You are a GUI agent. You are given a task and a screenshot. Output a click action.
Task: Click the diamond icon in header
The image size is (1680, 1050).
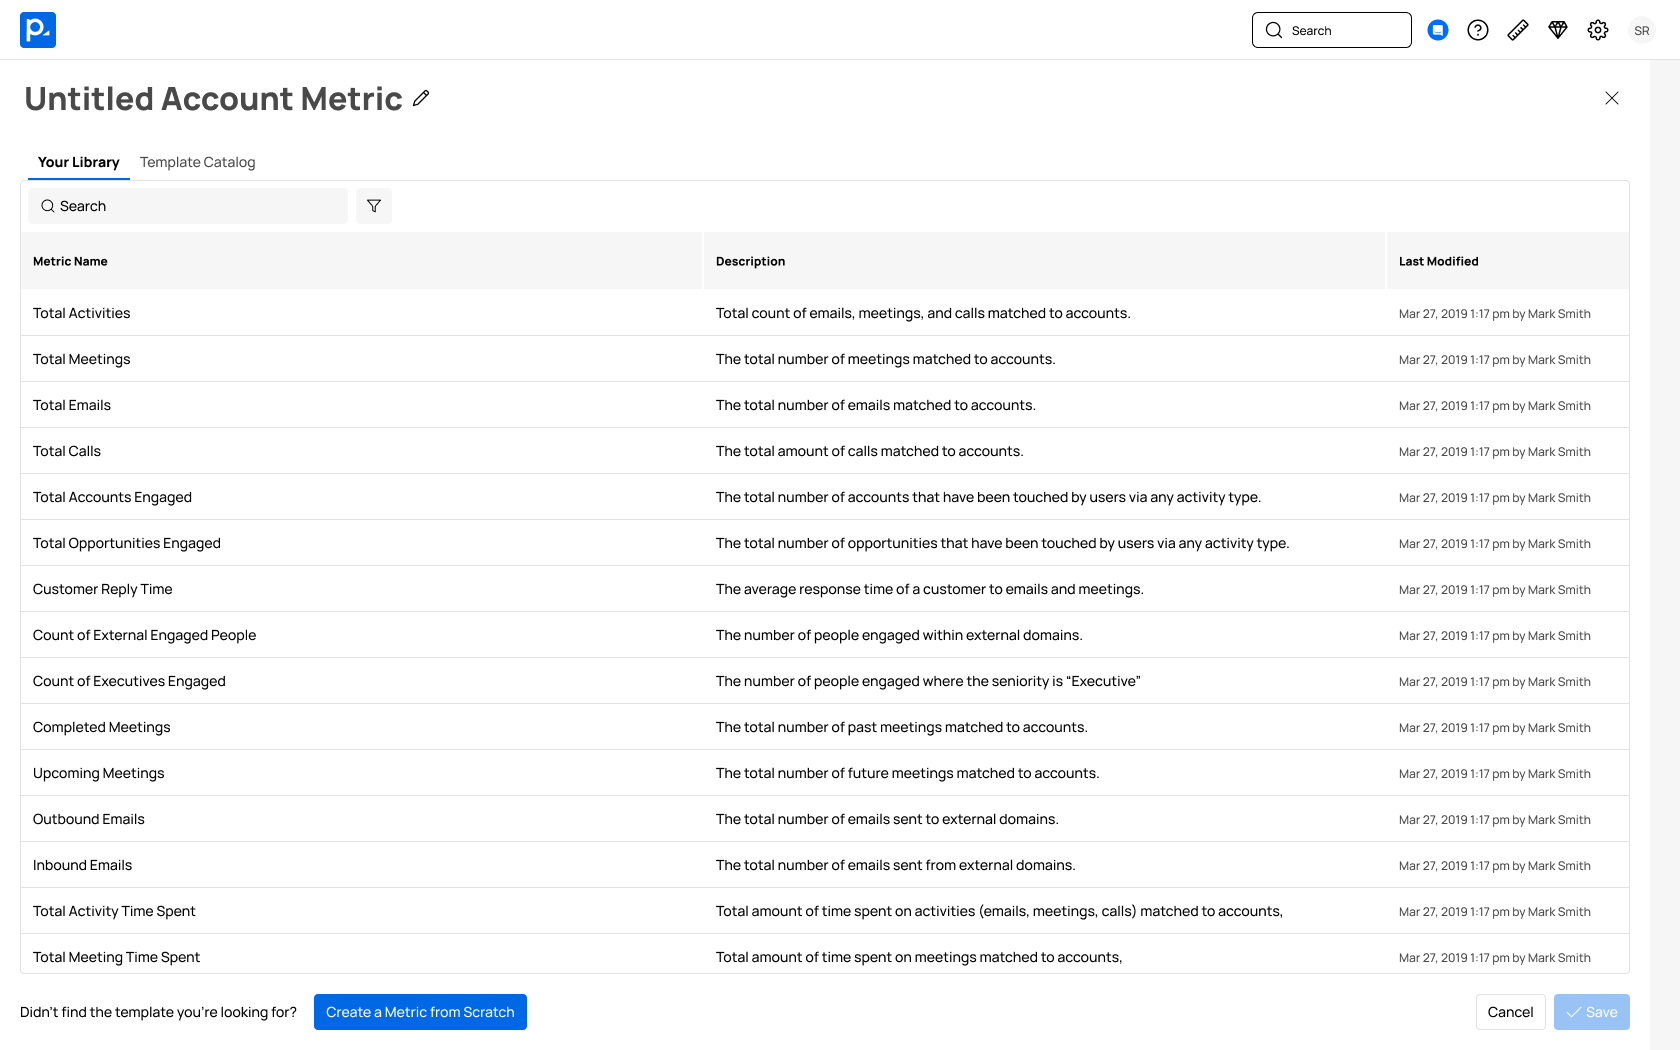pos(1558,30)
